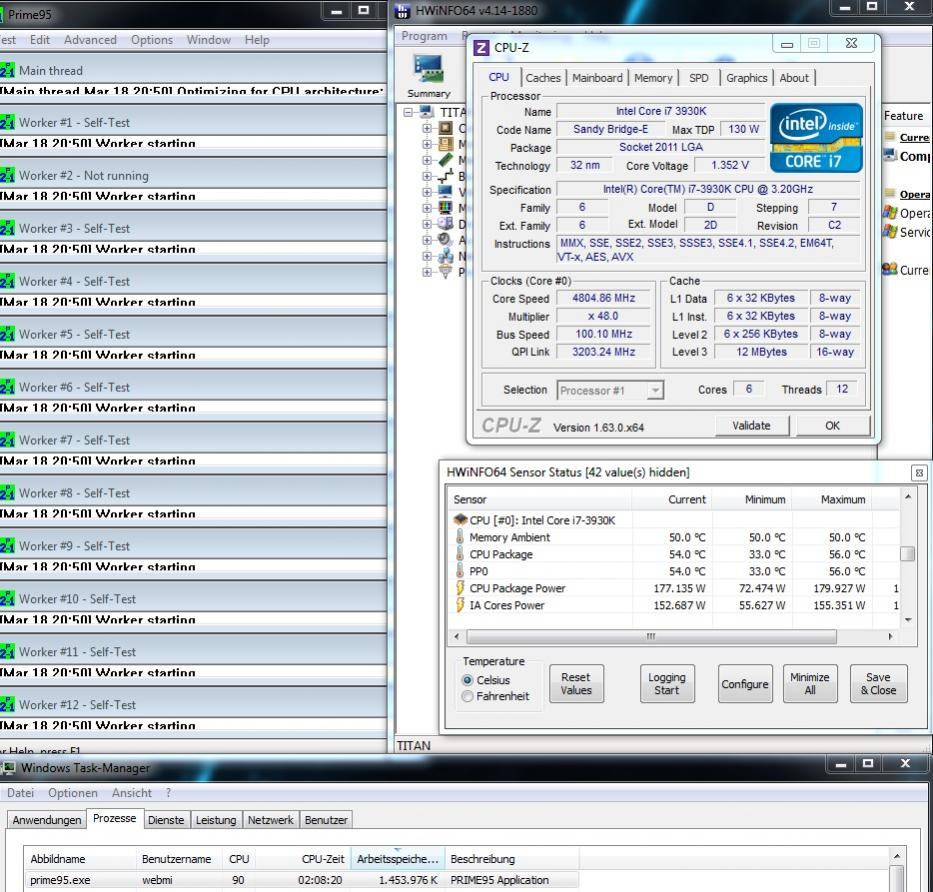This screenshot has width=933, height=892.
Task: Click the Worker #8 window icon
Action: [x=7, y=493]
